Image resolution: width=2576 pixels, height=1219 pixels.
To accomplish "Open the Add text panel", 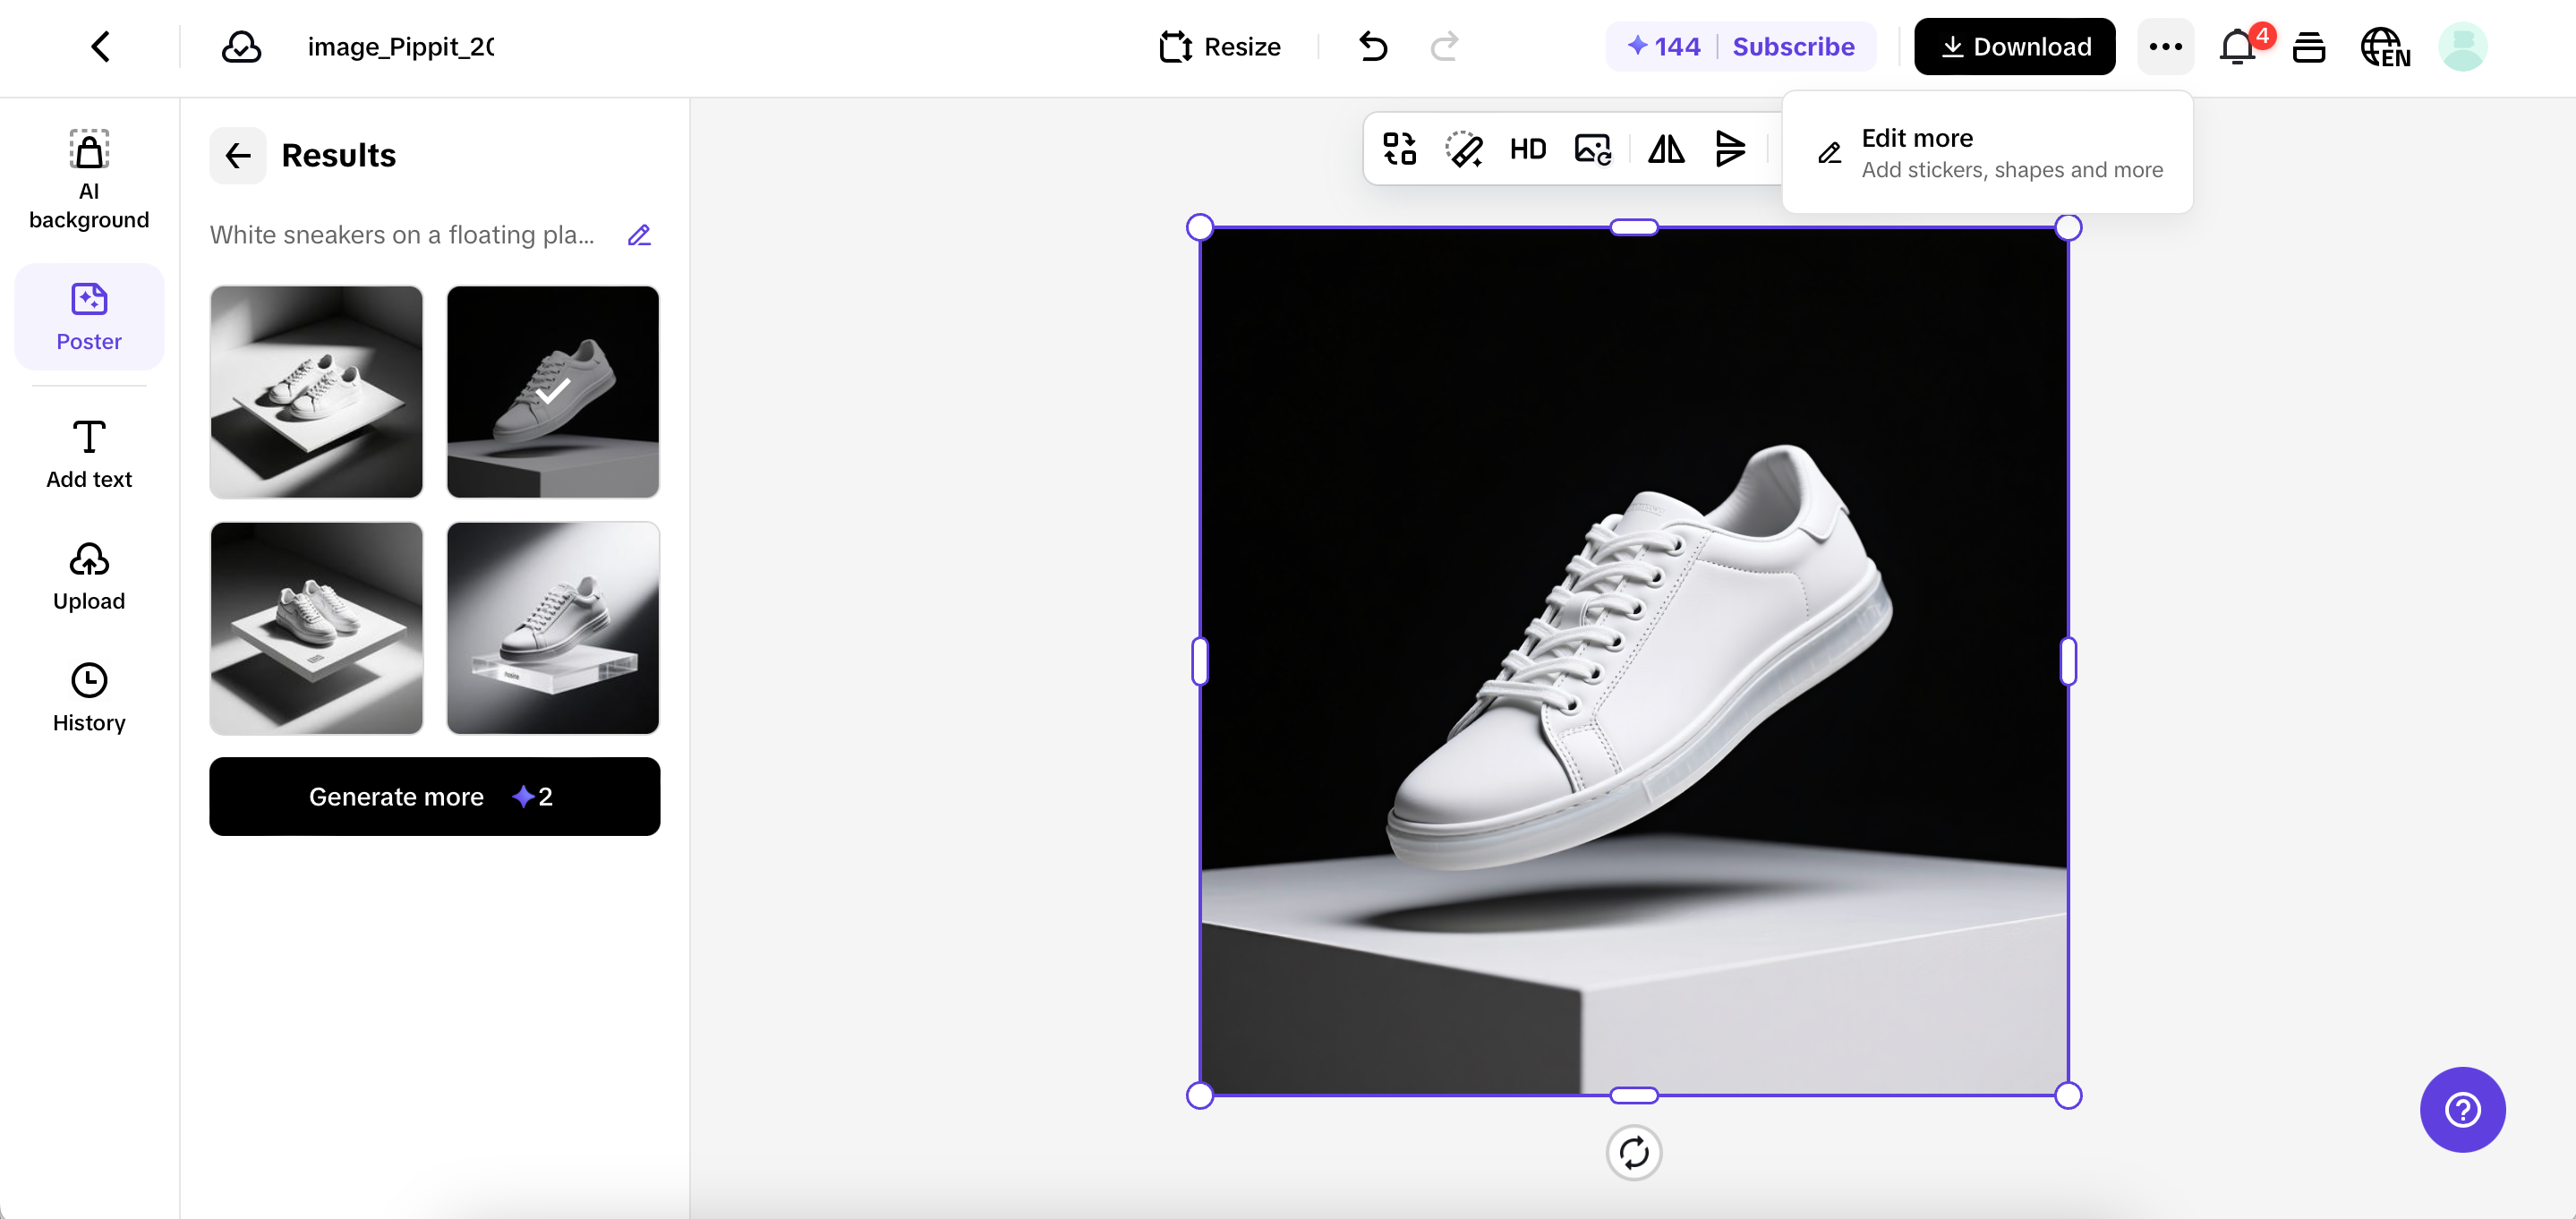I will point(88,453).
